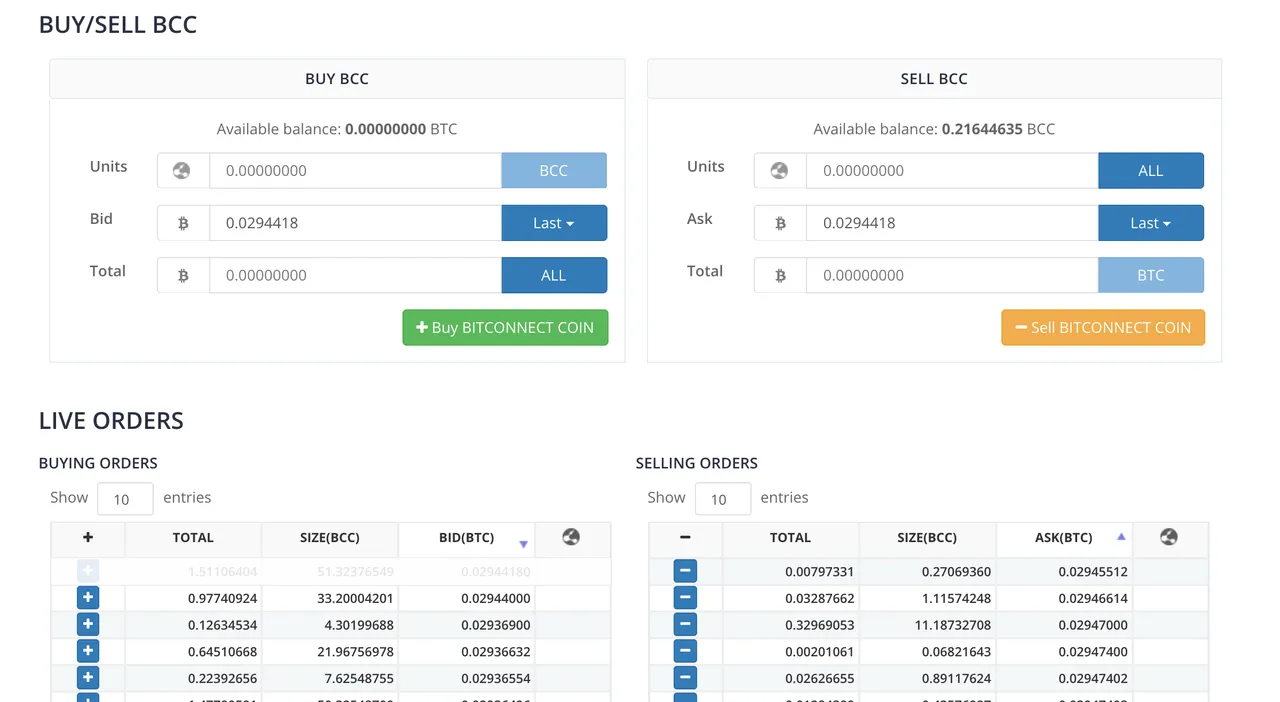Click the globe icon beside Buy Units field
Image resolution: width=1280 pixels, height=702 pixels.
182,171
